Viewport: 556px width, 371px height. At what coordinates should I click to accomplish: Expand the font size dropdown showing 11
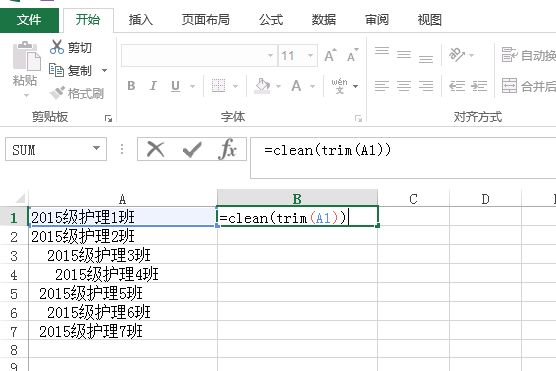coord(310,55)
